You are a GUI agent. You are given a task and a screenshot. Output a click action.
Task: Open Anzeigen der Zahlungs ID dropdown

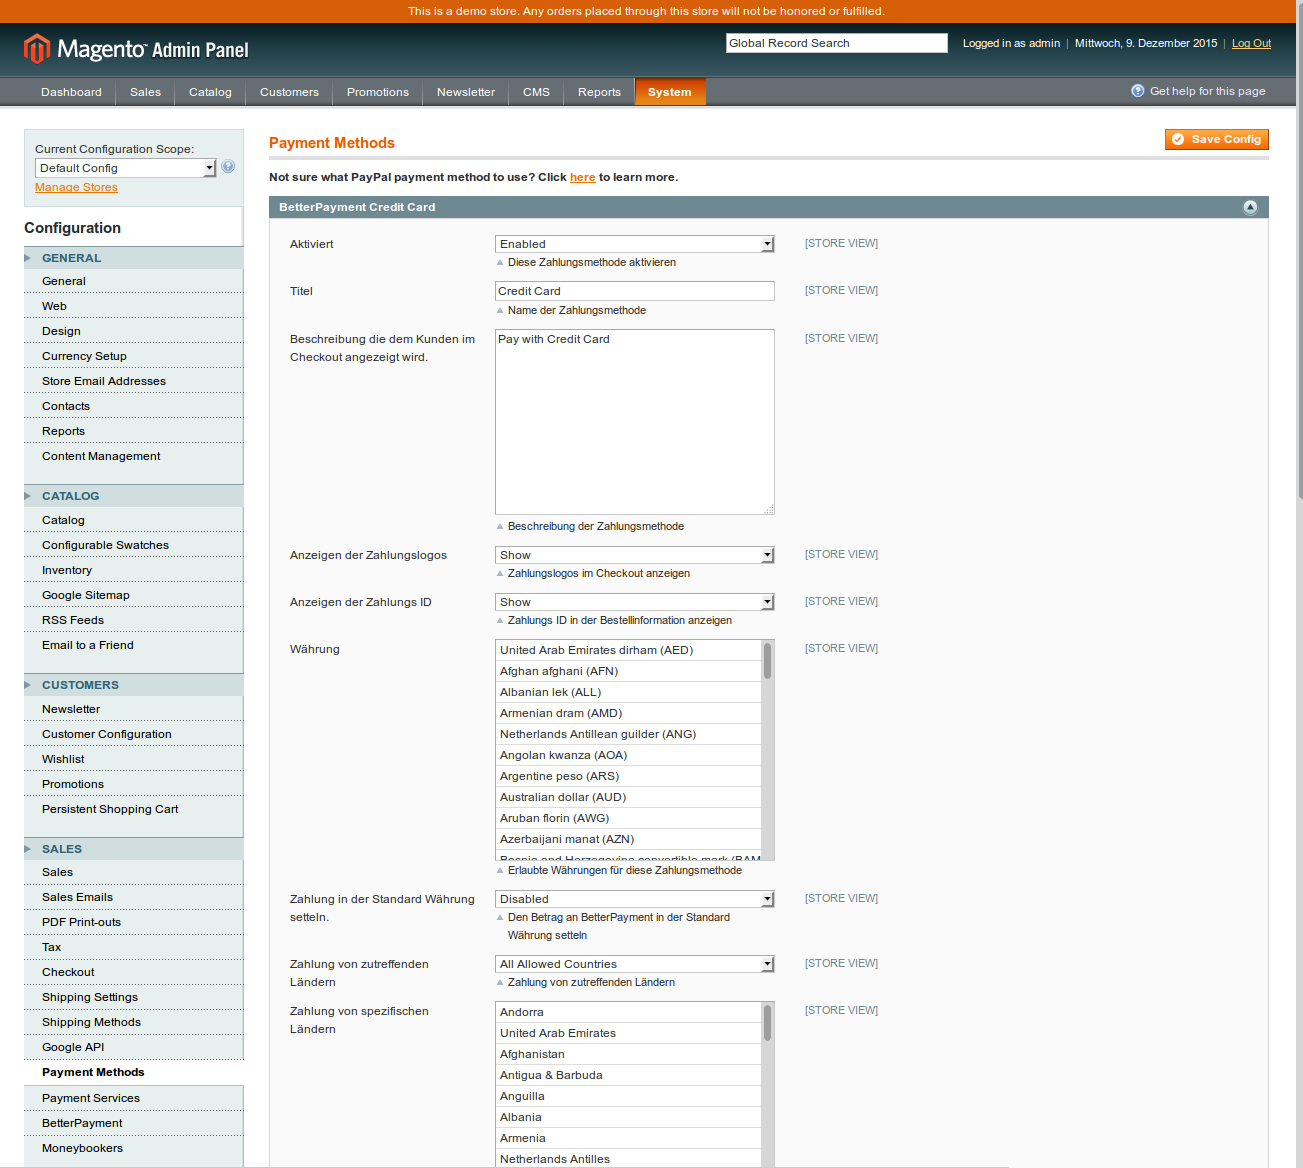click(x=635, y=602)
